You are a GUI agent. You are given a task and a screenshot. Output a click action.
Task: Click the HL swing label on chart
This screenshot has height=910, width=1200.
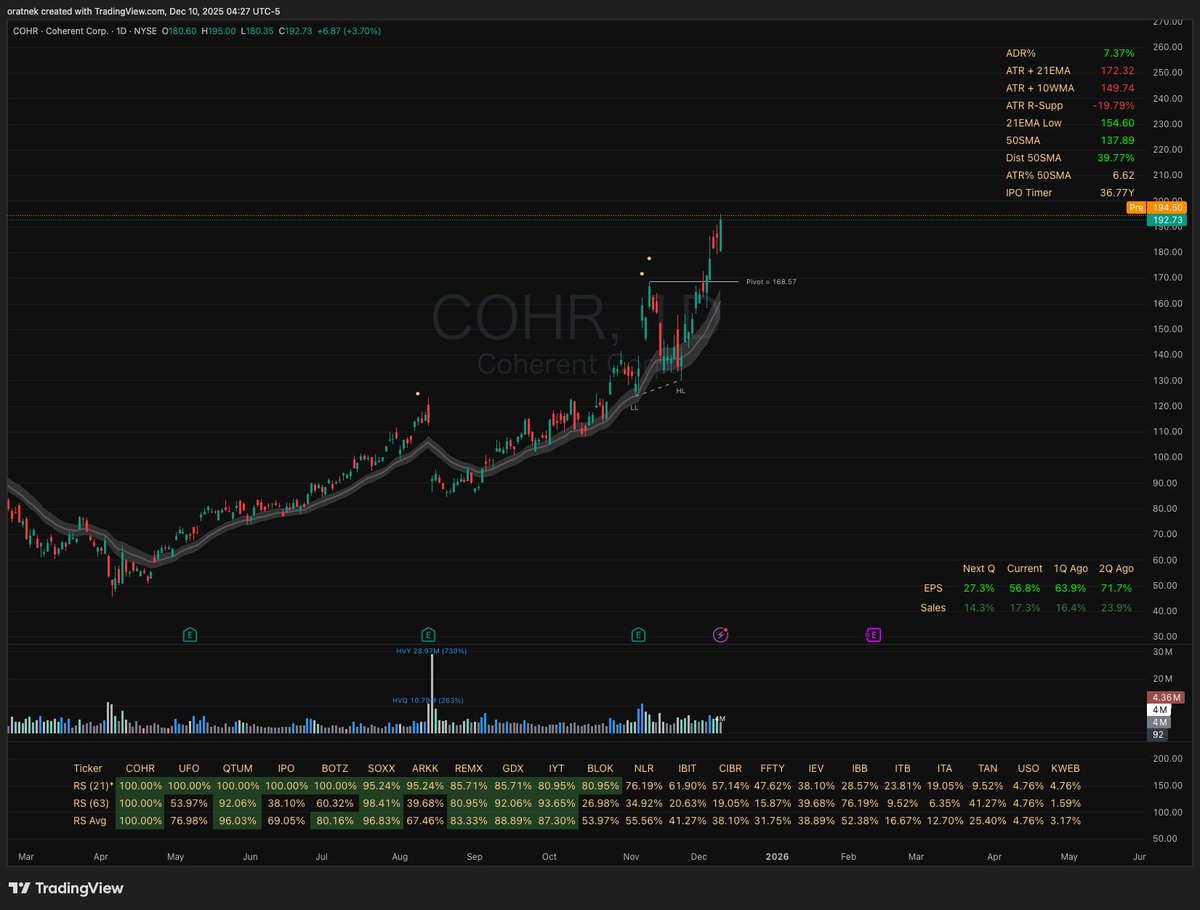pyautogui.click(x=681, y=391)
